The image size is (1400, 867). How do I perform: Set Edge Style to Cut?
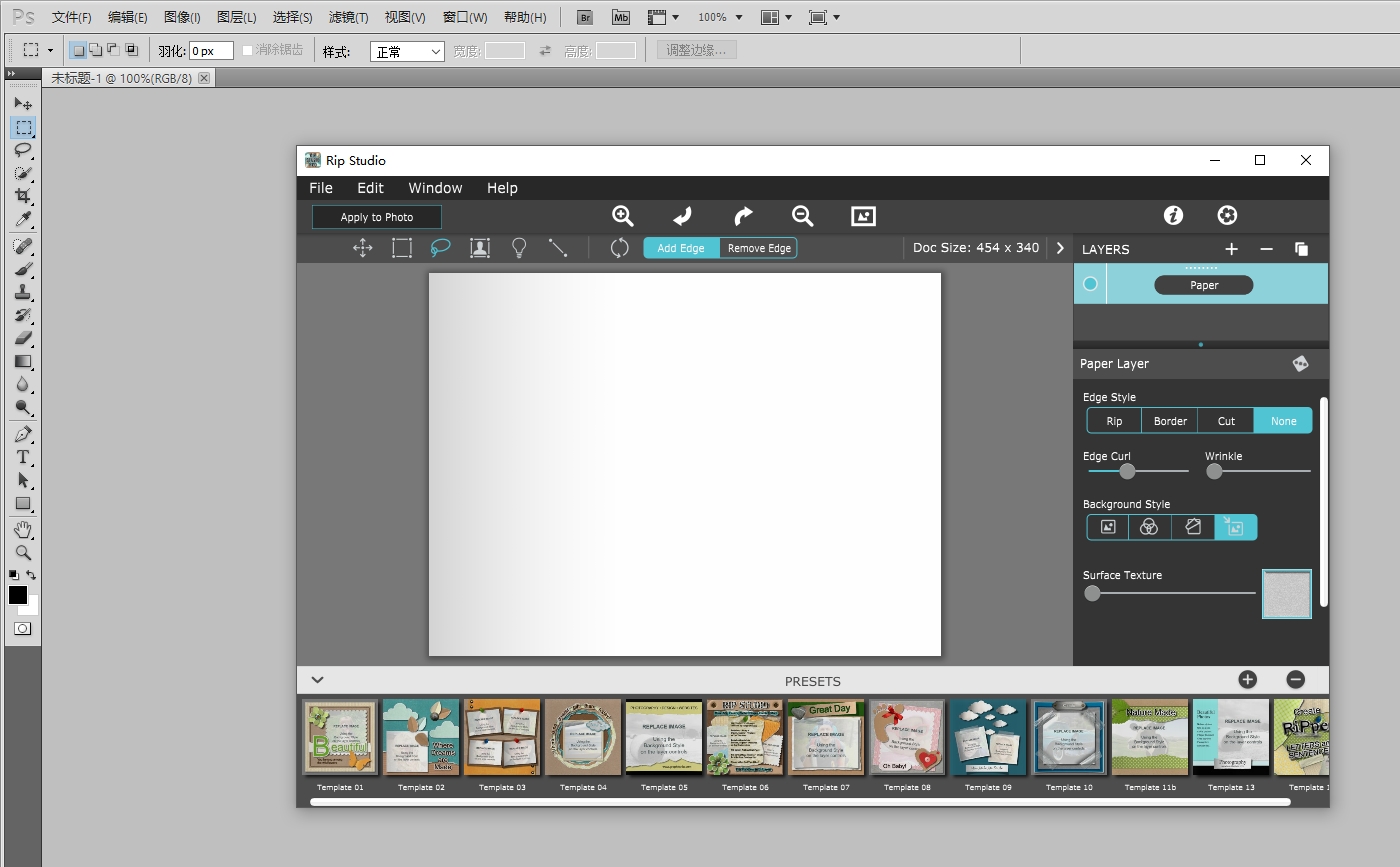[x=1226, y=421]
